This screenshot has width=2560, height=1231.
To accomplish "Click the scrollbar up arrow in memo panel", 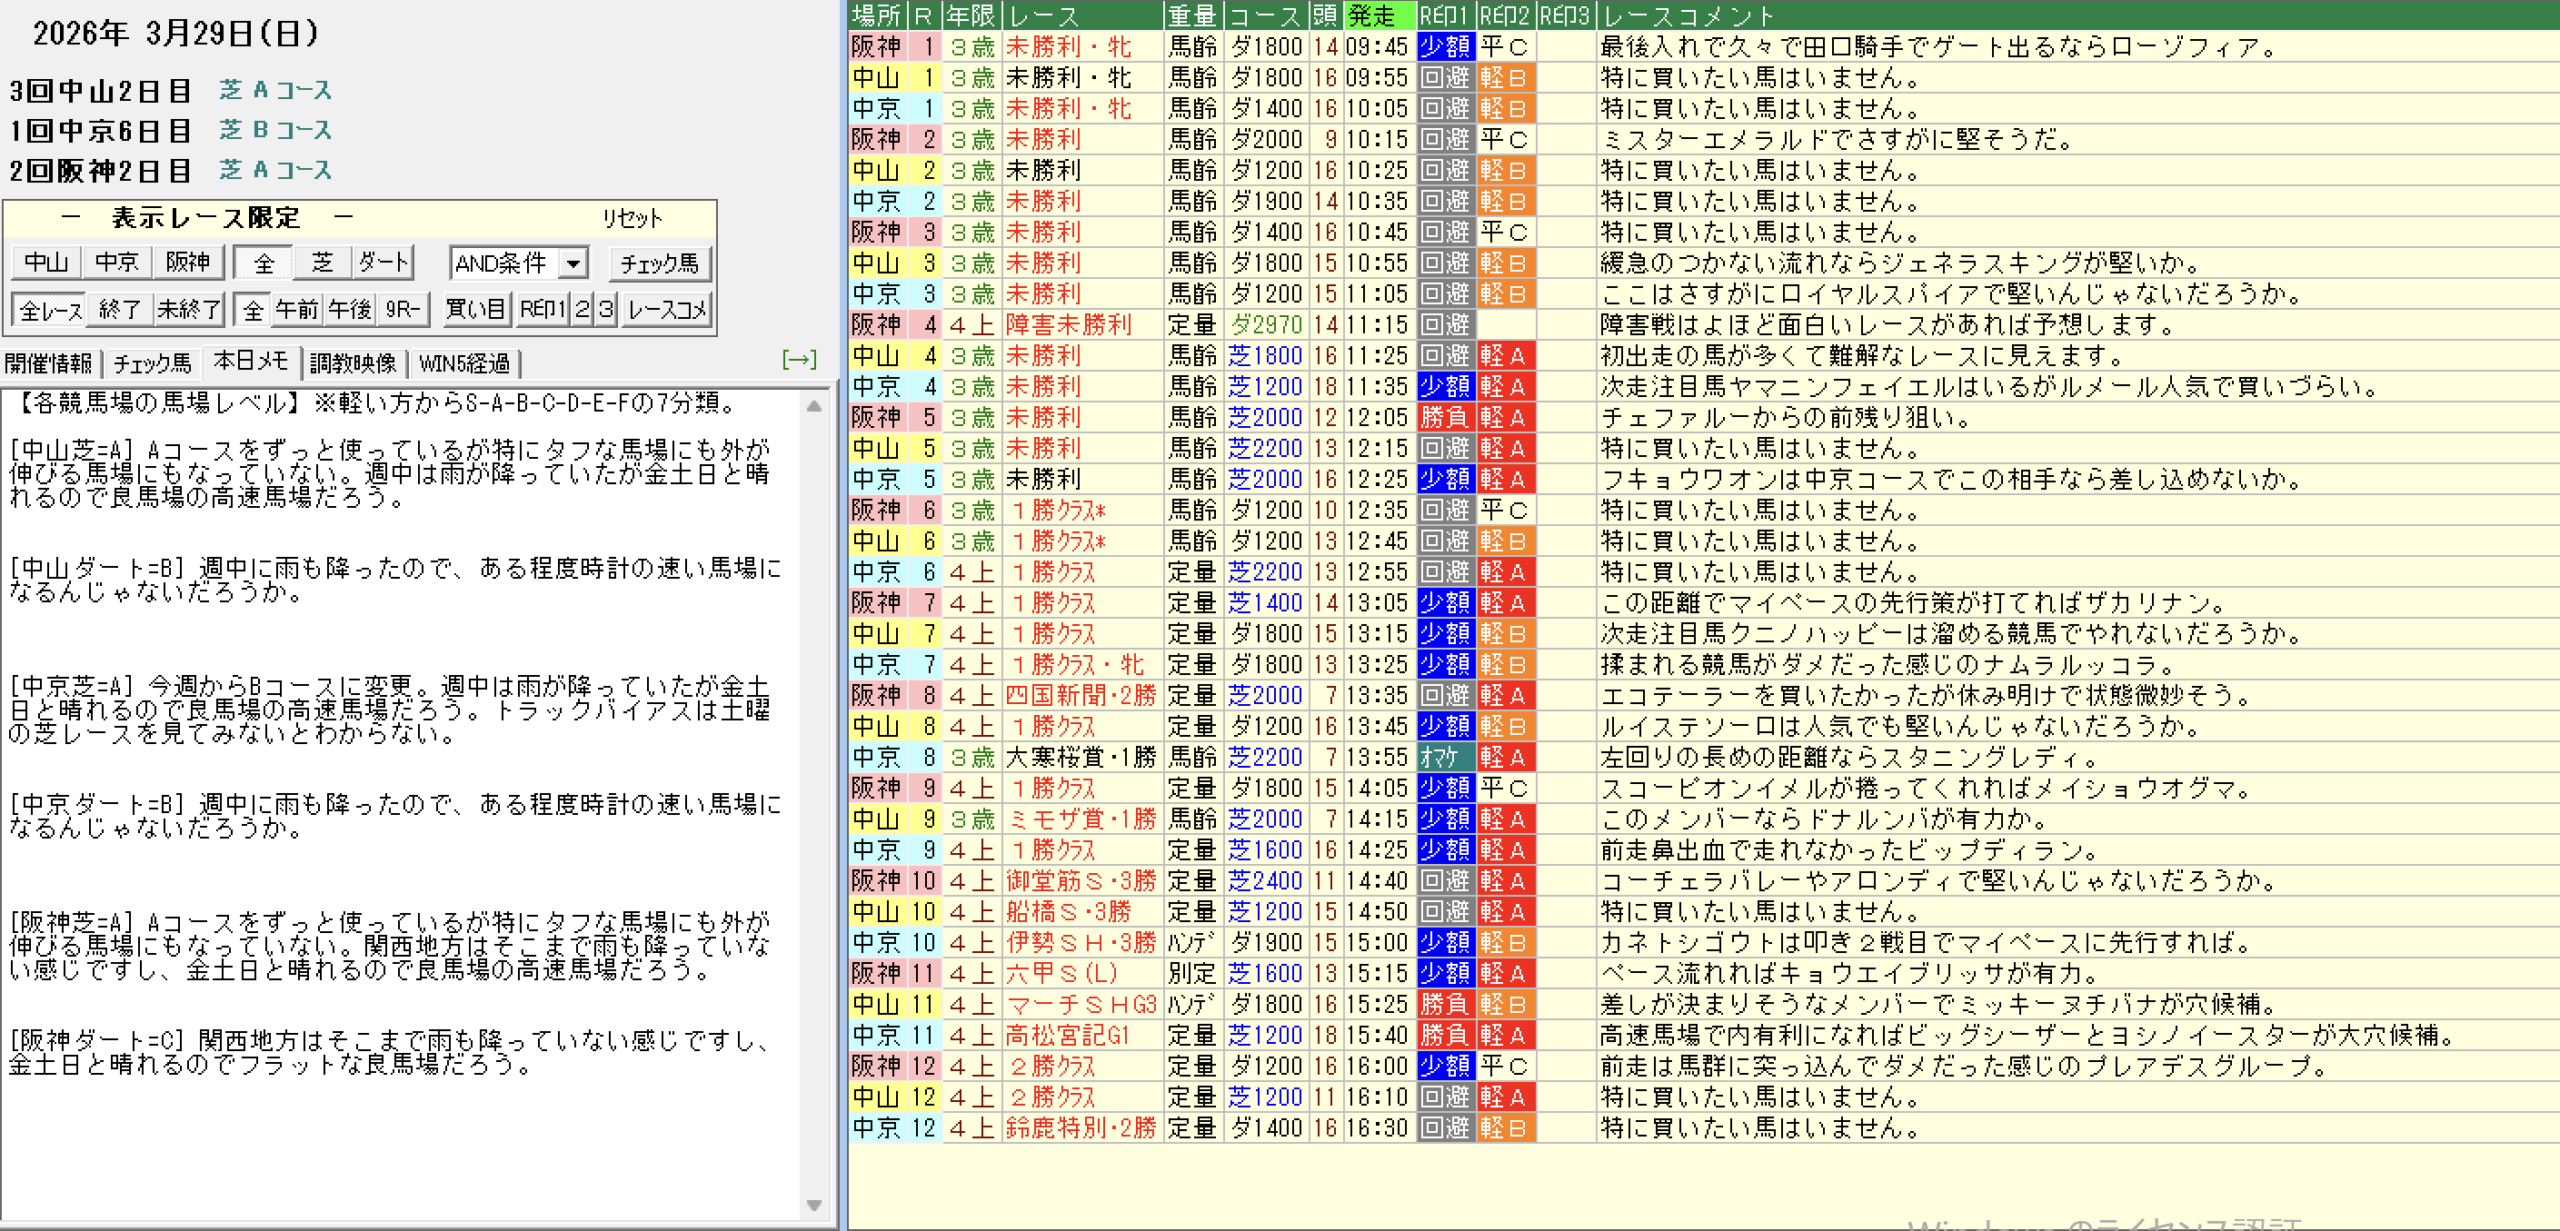I will click(814, 406).
